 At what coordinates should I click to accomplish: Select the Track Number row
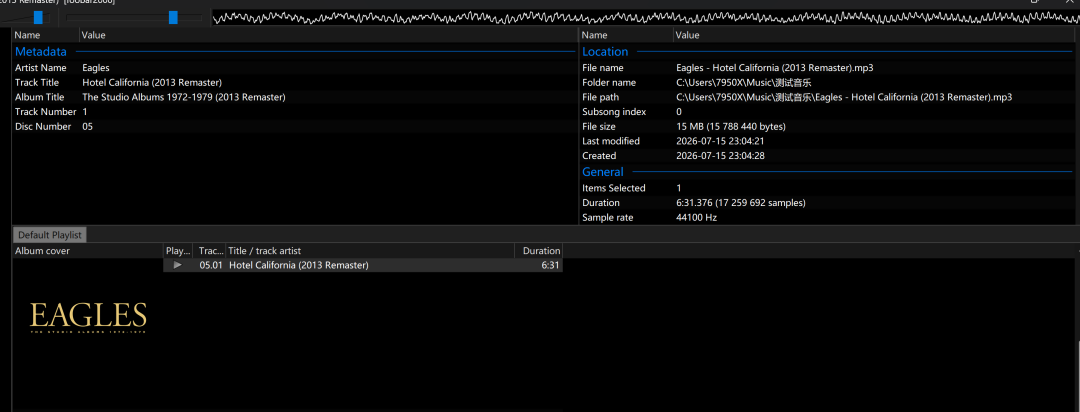coord(294,112)
